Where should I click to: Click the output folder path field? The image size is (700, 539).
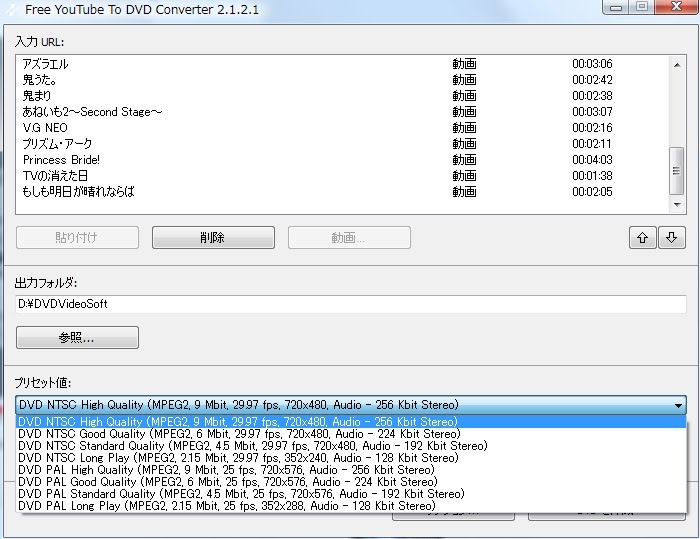click(351, 304)
